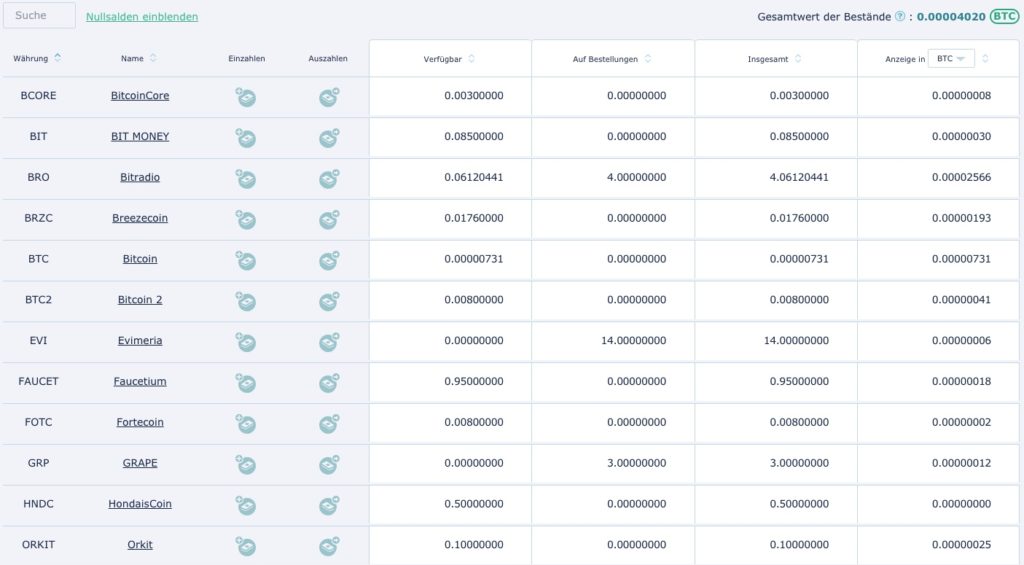This screenshot has height=565, width=1024.
Task: Click the Einzahlen column header
Action: point(247,59)
